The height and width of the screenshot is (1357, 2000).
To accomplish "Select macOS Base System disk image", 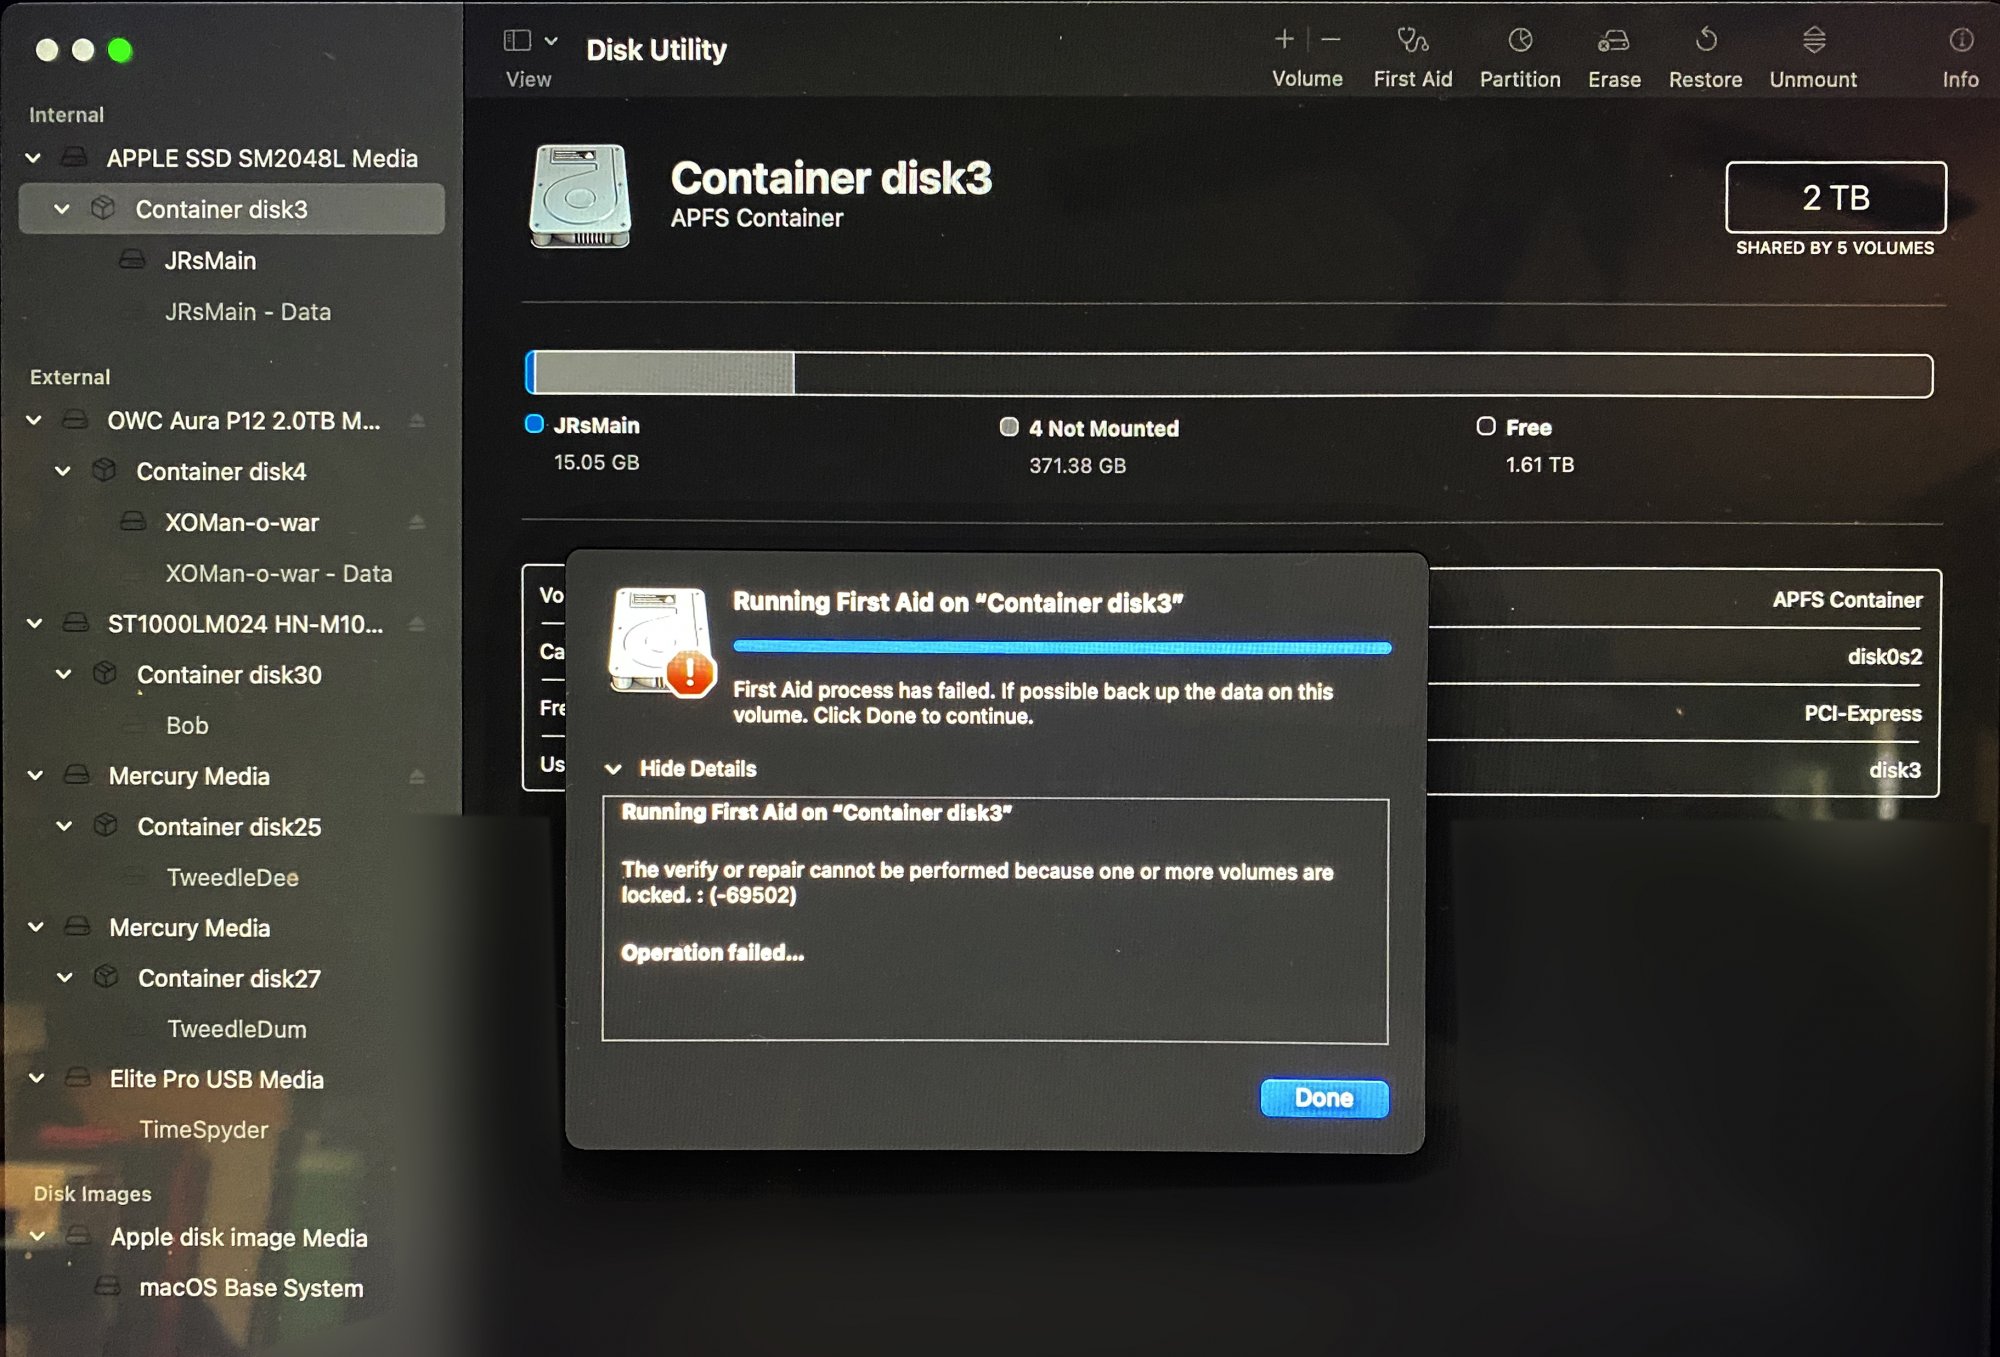I will tap(250, 1288).
